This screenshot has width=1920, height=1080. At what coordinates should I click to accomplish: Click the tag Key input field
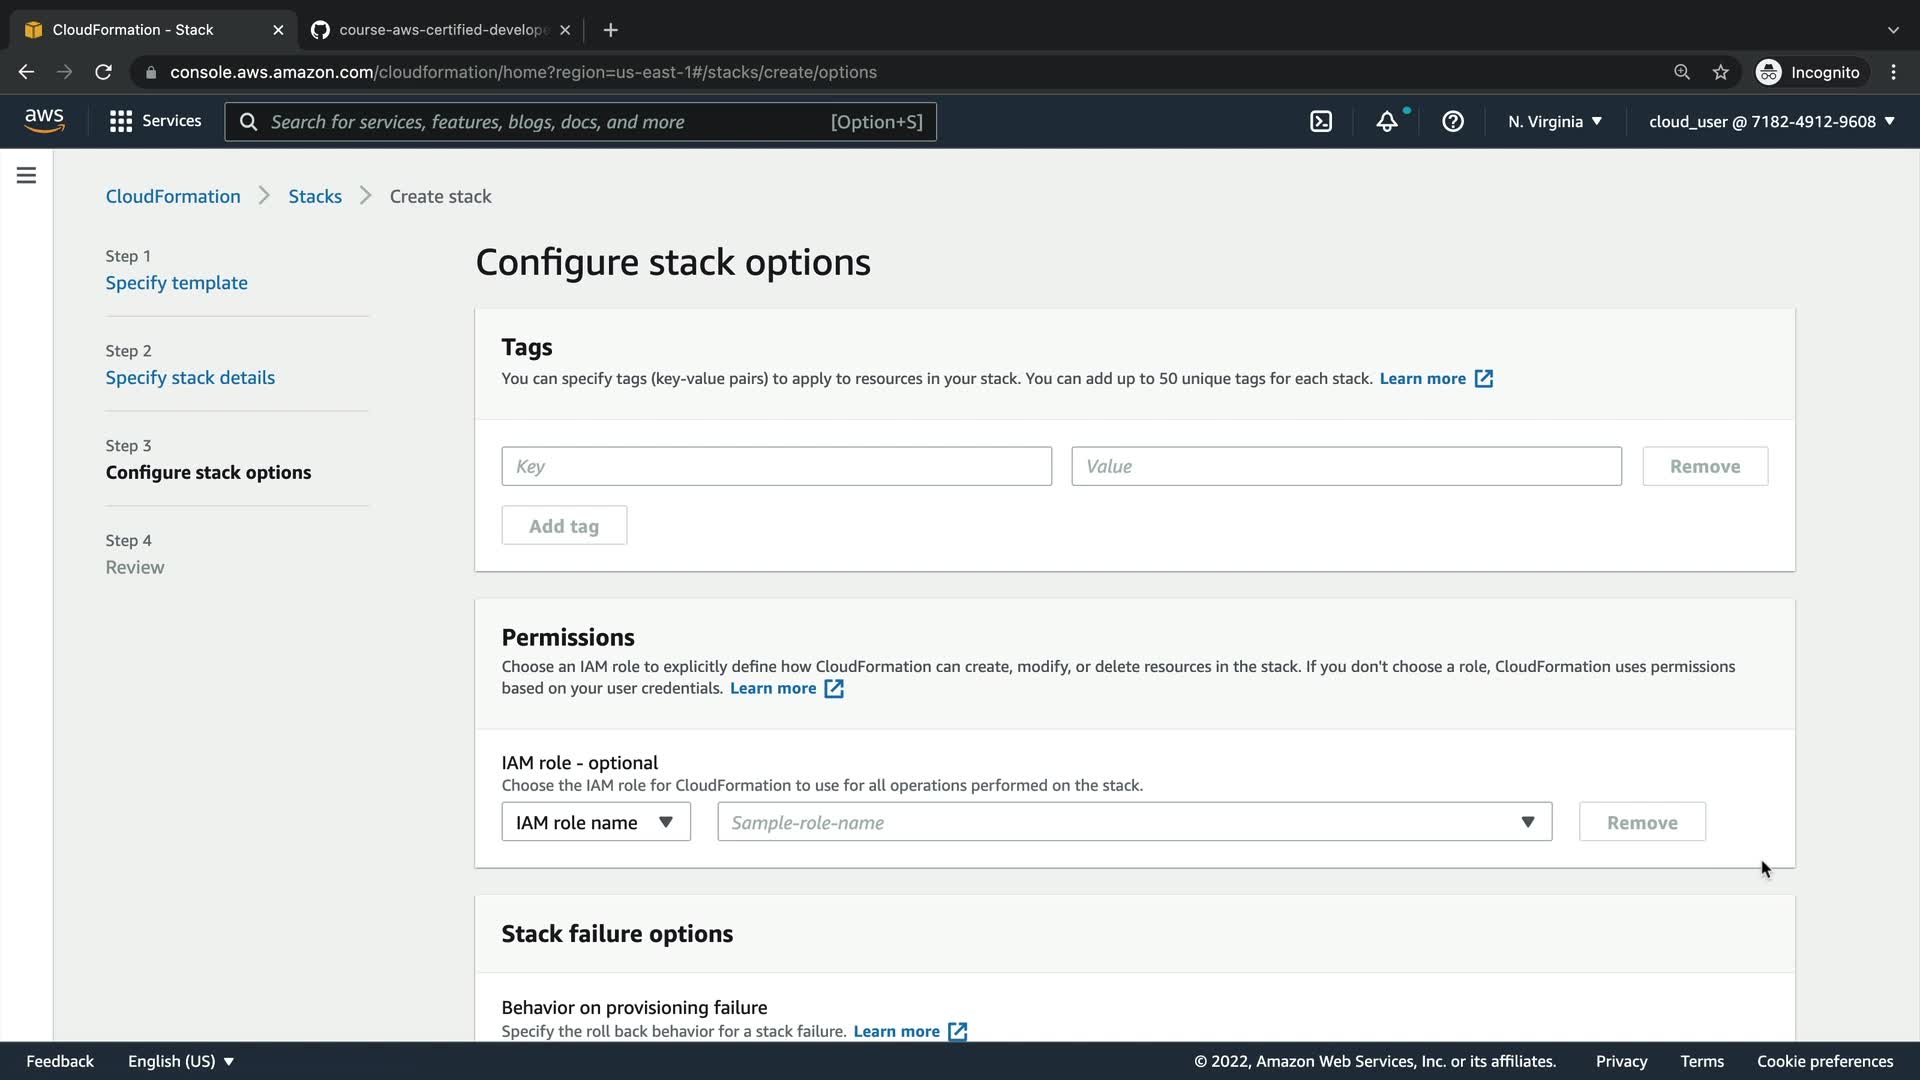(x=776, y=466)
